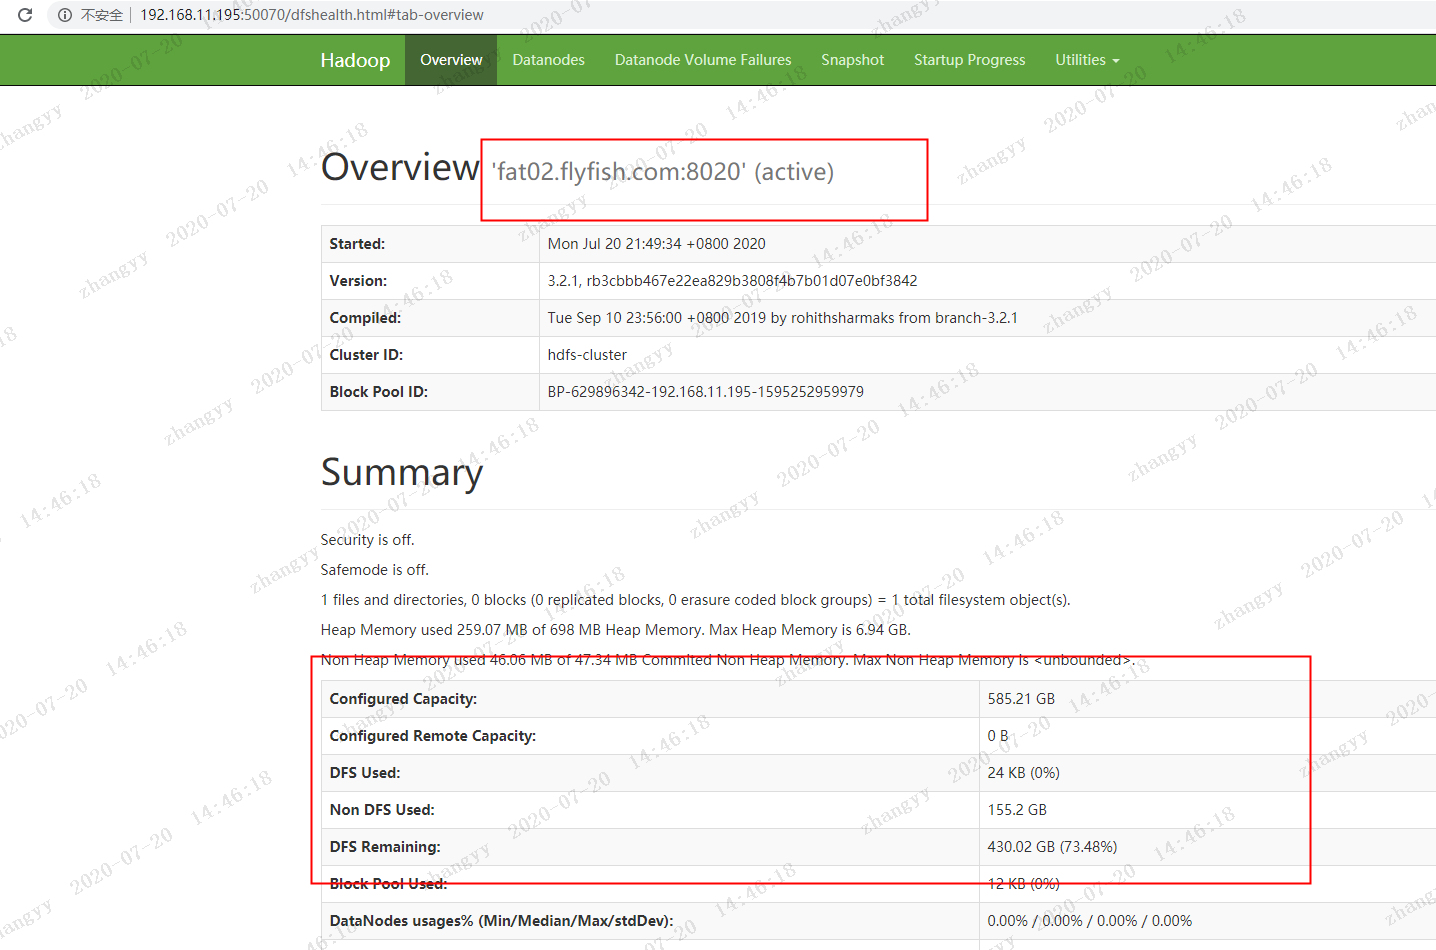Click the 不安全 not-secure label
The image size is (1436, 950).
coord(102,15)
